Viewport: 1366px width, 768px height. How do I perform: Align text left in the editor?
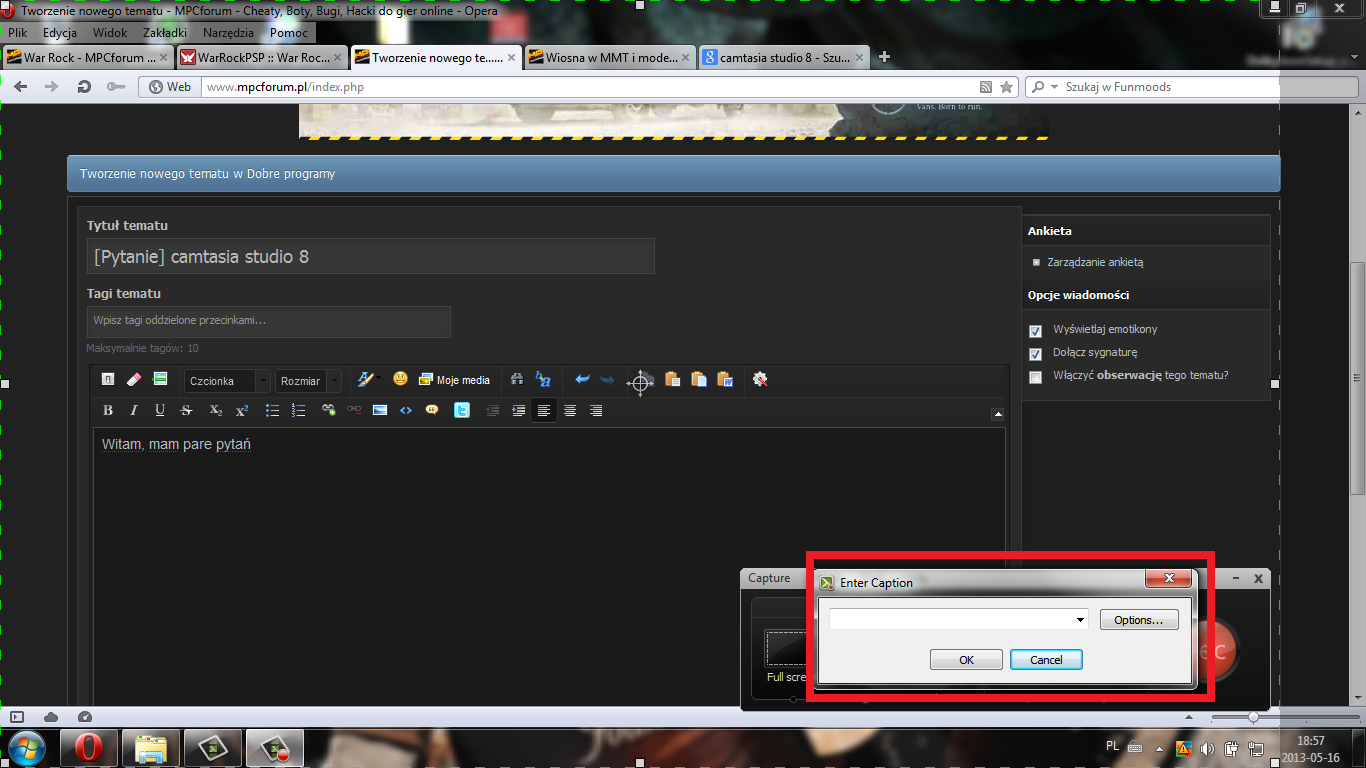(x=544, y=411)
